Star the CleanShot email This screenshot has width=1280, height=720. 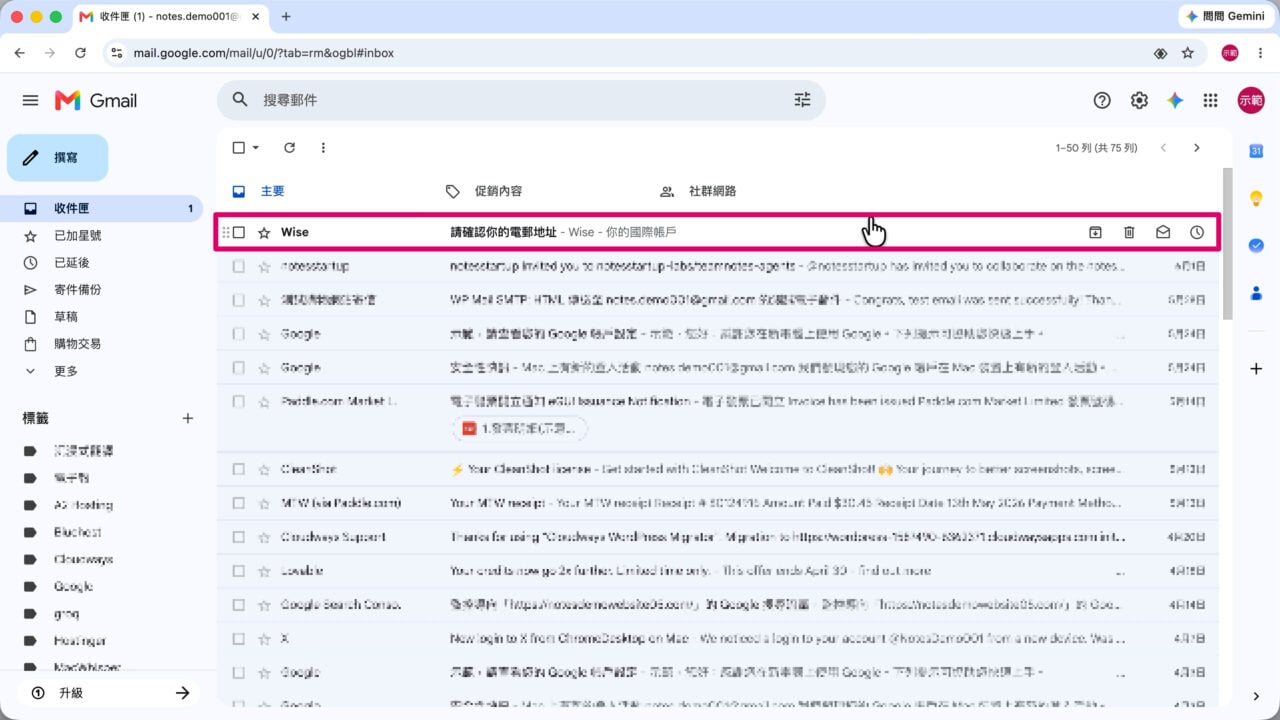pyautogui.click(x=264, y=469)
